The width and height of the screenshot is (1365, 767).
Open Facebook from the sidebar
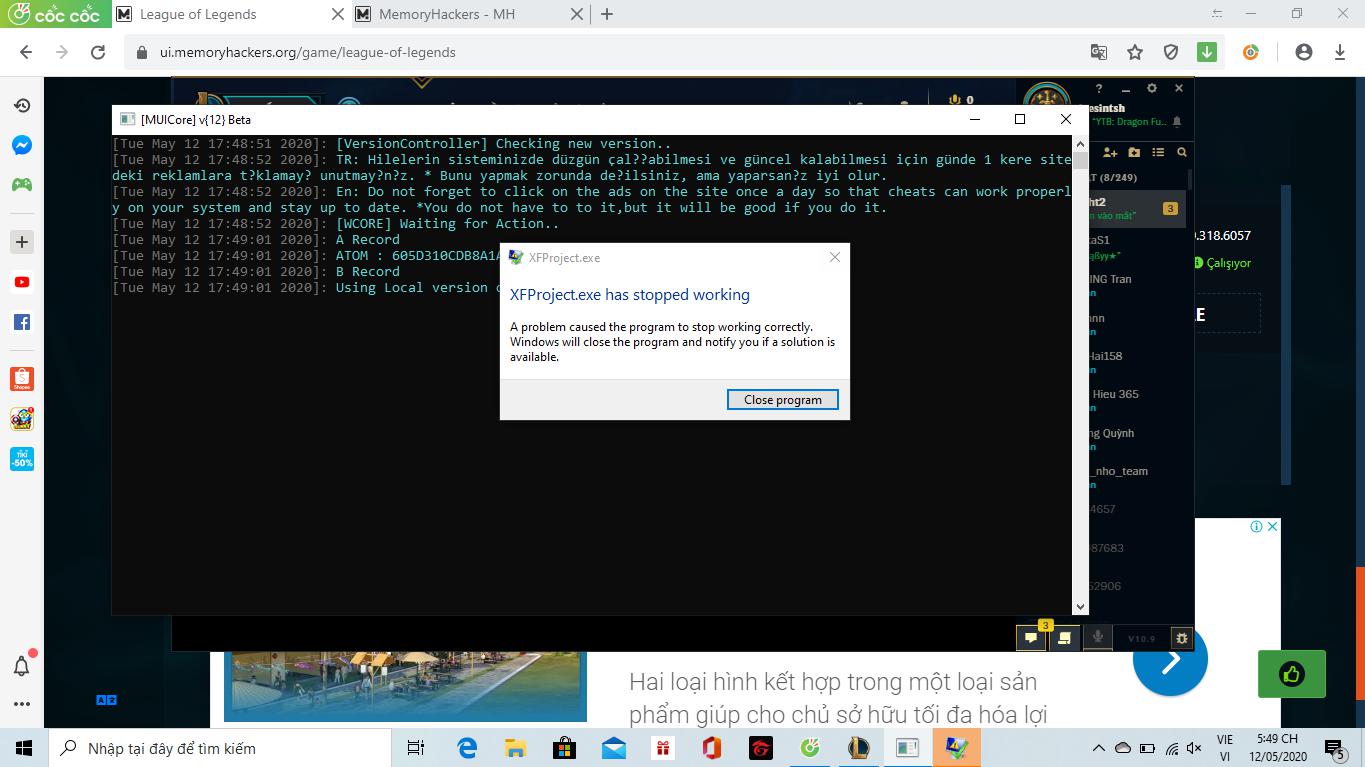(22, 322)
